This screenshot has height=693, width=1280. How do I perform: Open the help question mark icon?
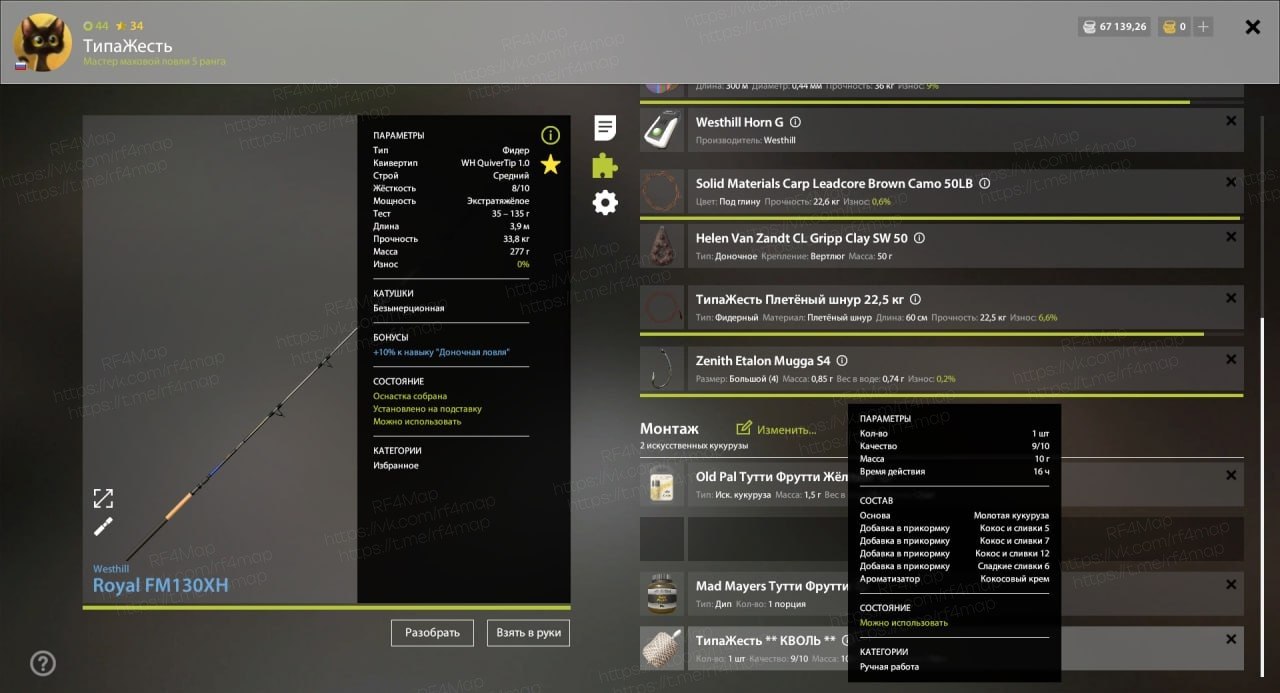pos(43,662)
